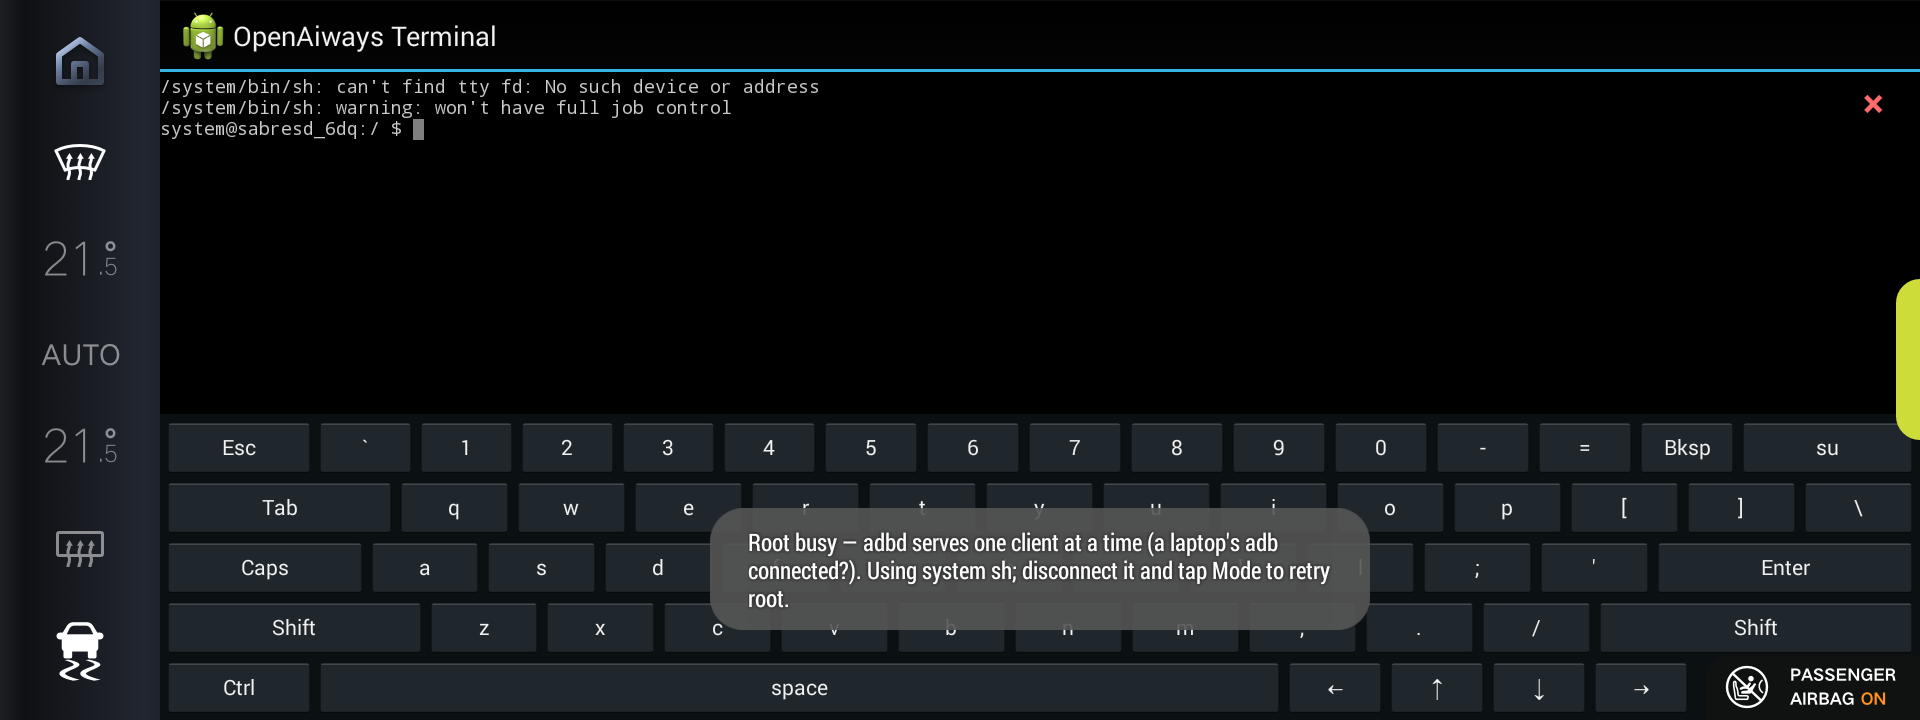
Task: Tap the "Root busy" toast message
Action: (1039, 569)
